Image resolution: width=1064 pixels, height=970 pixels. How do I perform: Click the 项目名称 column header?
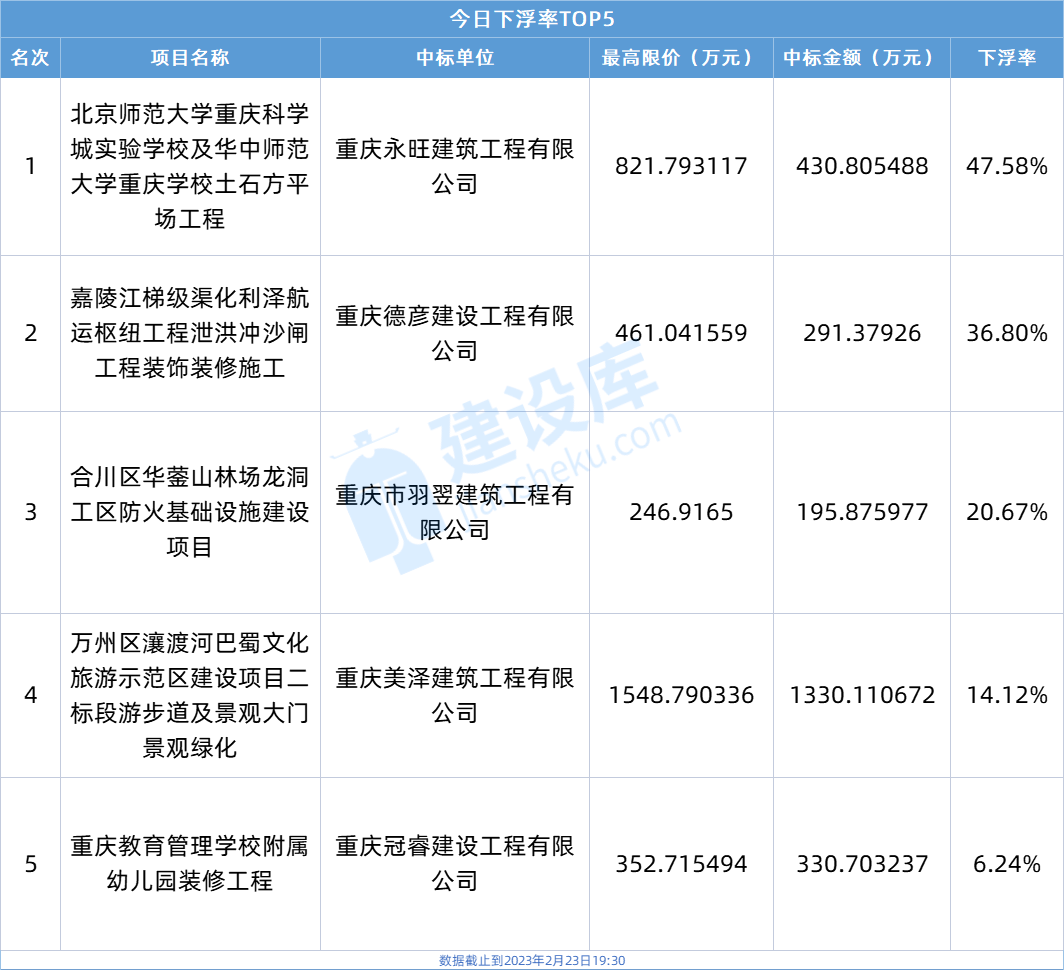(192, 58)
